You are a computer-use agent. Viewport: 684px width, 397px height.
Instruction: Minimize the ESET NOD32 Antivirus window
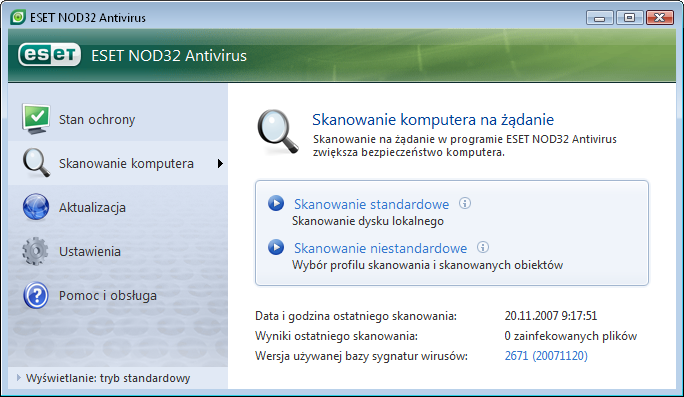(600, 18)
